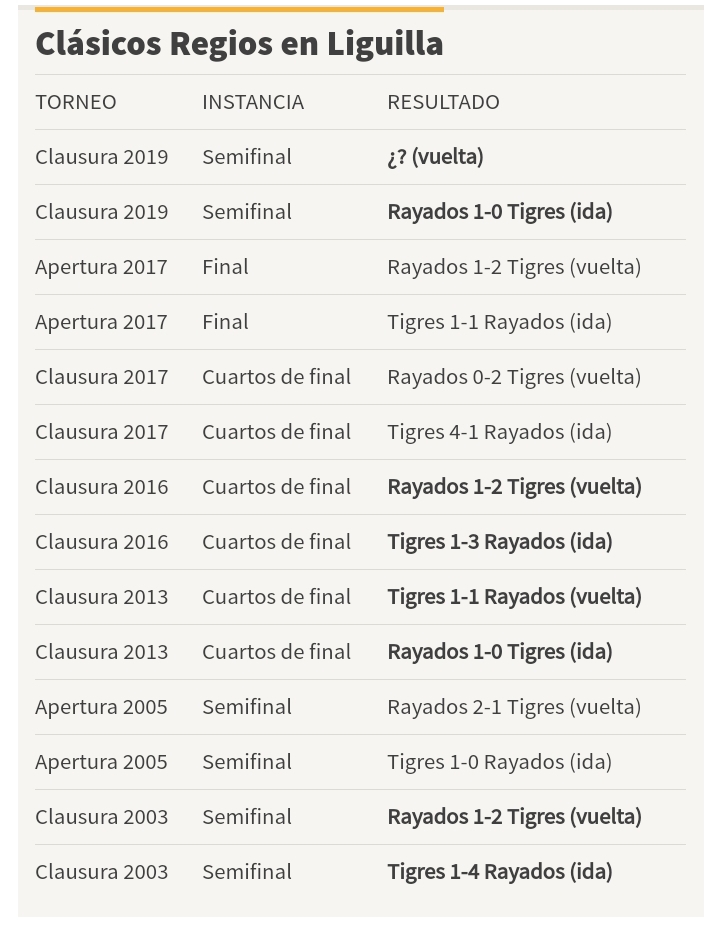
Task: Select the TORNEO column header
Action: click(x=76, y=102)
